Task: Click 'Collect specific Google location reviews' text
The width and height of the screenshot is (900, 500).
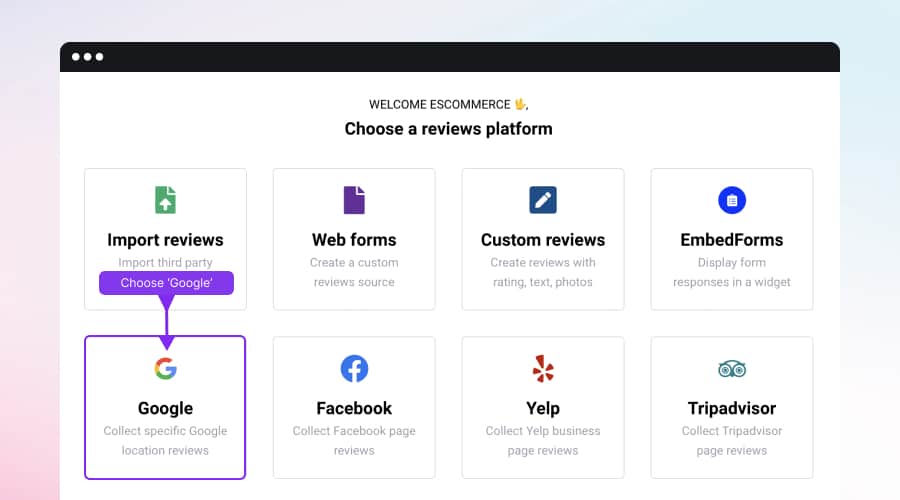Action: click(165, 441)
